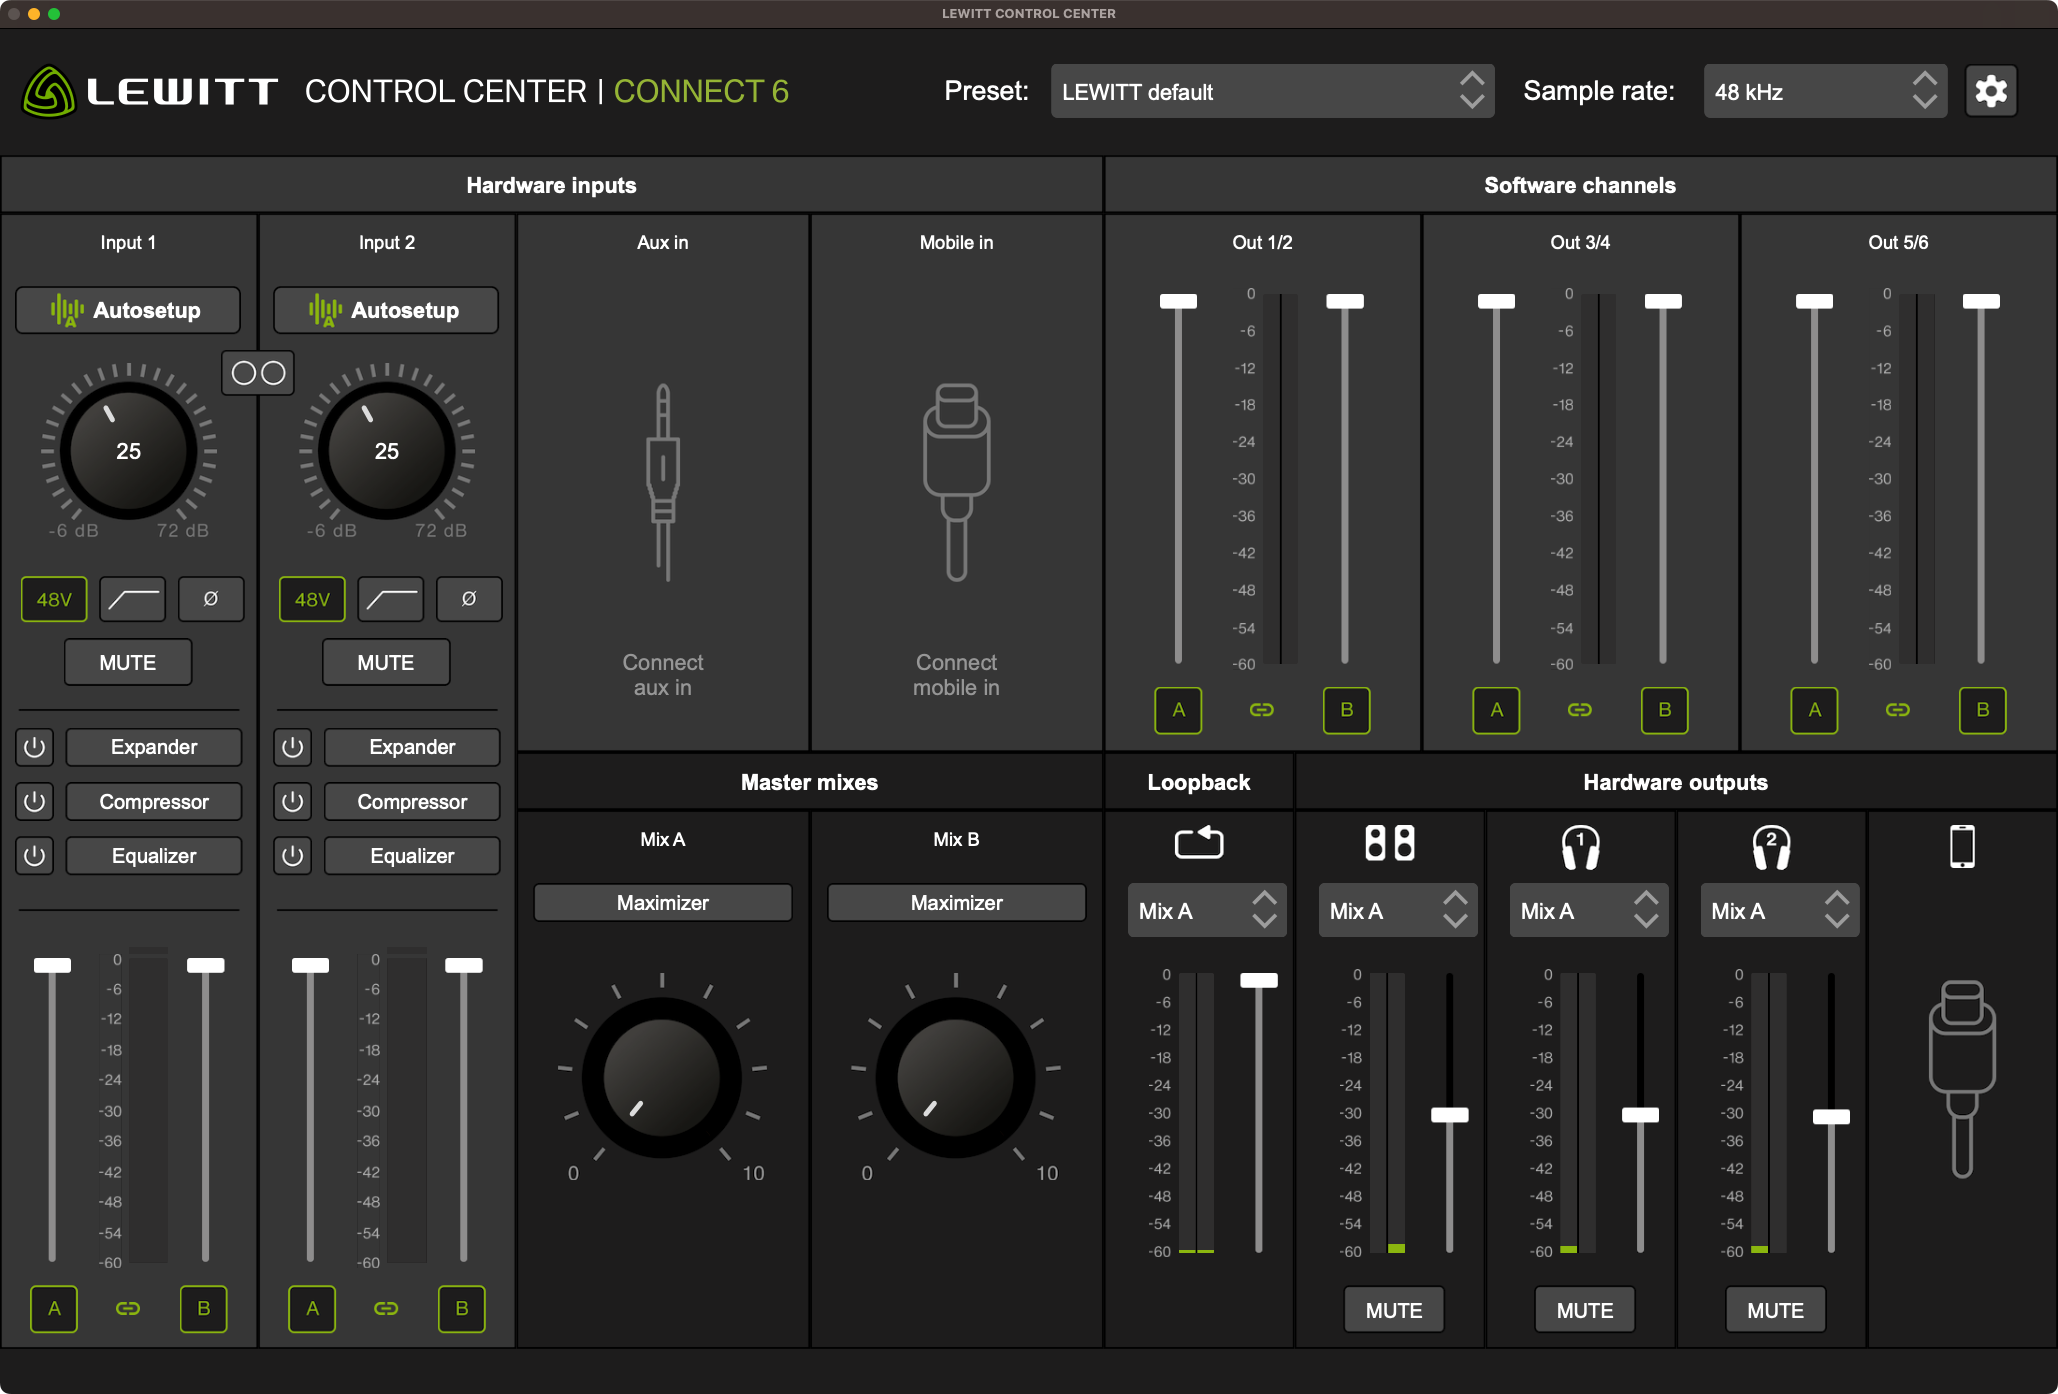Toggle Input 2 Expander power

pyautogui.click(x=292, y=747)
